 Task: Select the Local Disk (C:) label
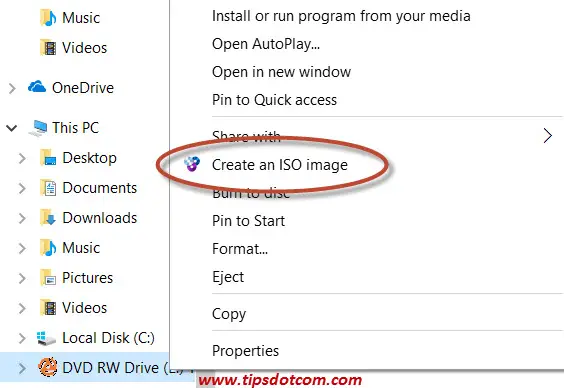point(108,338)
